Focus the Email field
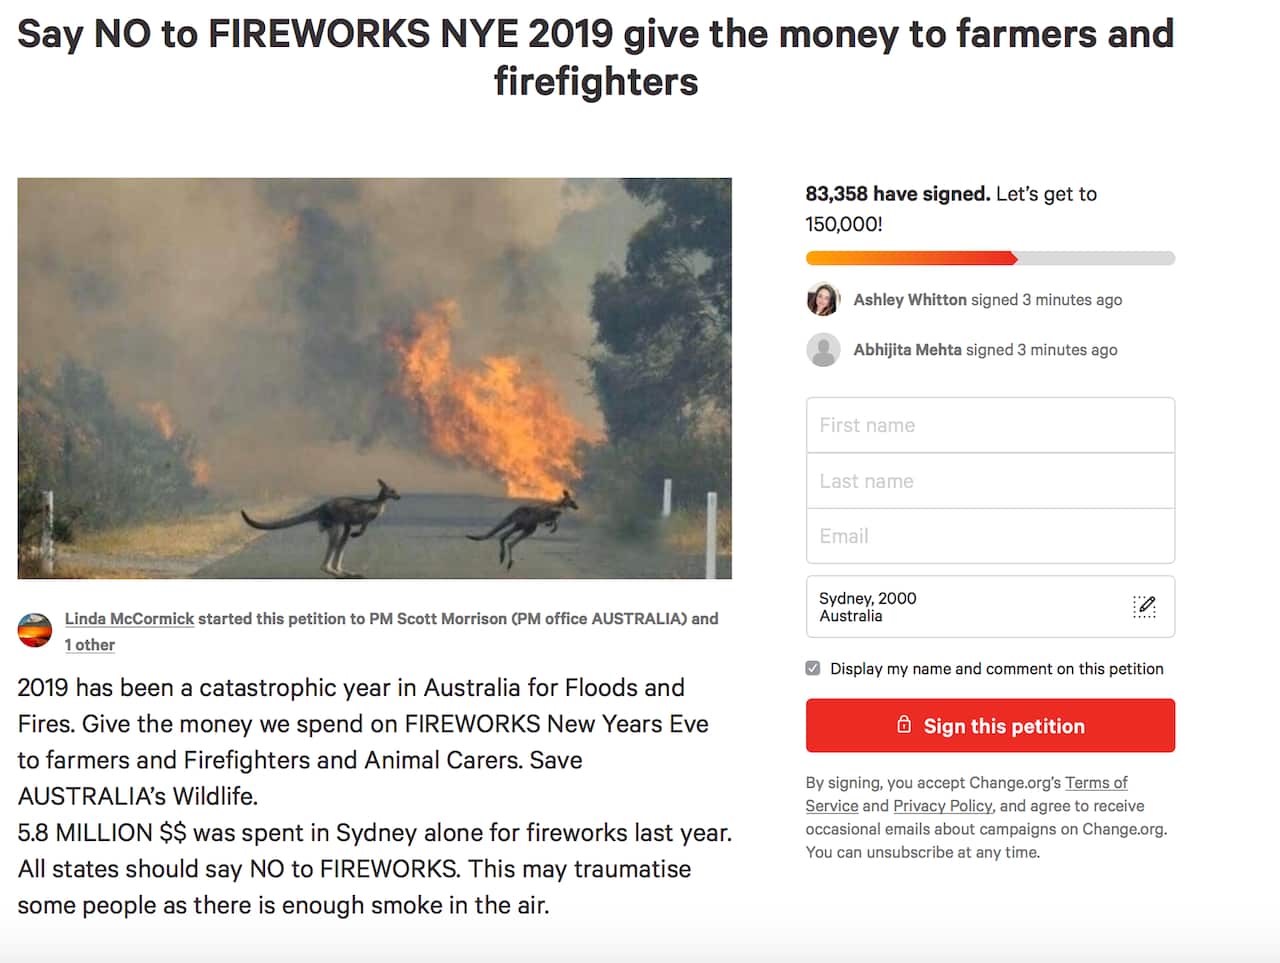1280x963 pixels. (x=990, y=536)
